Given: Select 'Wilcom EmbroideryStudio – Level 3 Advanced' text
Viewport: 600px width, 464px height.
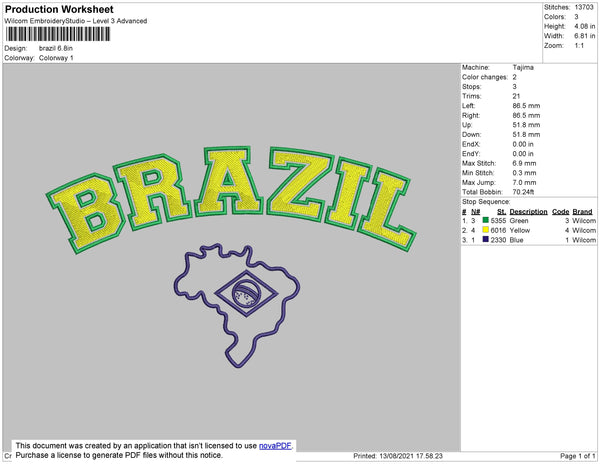Looking at the screenshot, I should [76, 21].
